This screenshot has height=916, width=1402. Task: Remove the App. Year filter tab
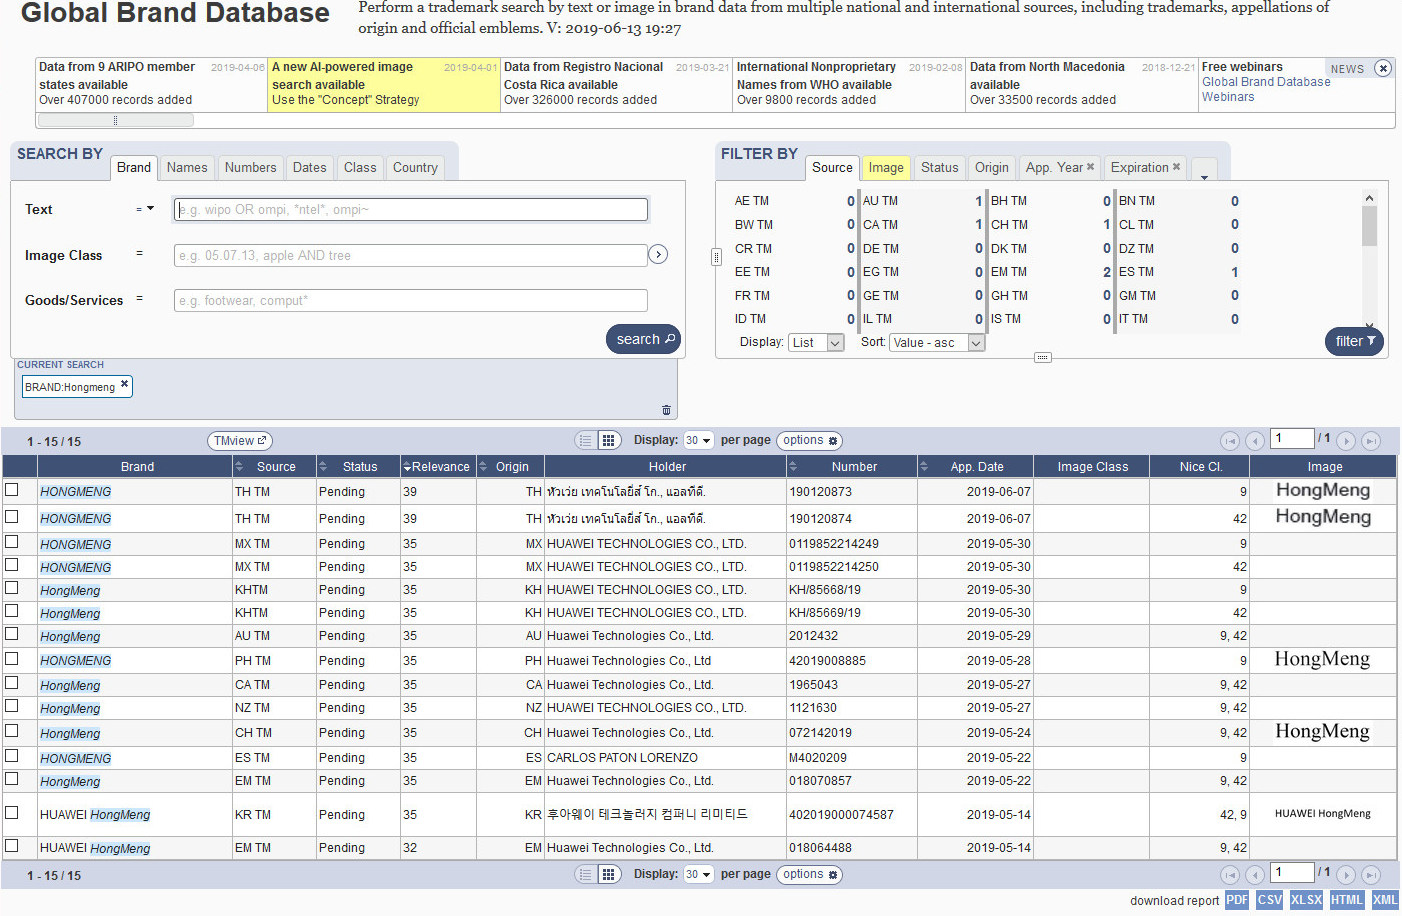(x=1090, y=167)
